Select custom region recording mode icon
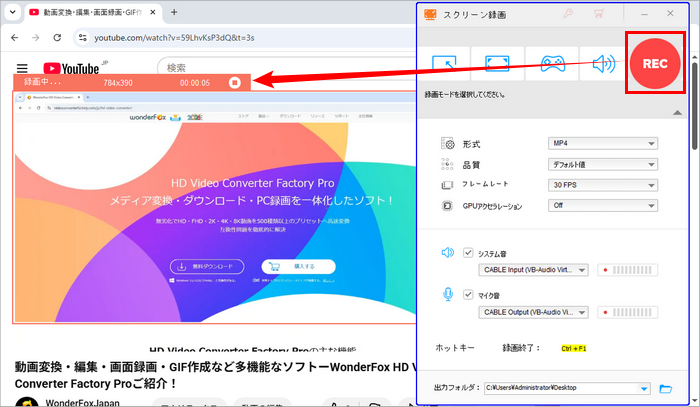Image resolution: width=700 pixels, height=407 pixels. tap(444, 64)
